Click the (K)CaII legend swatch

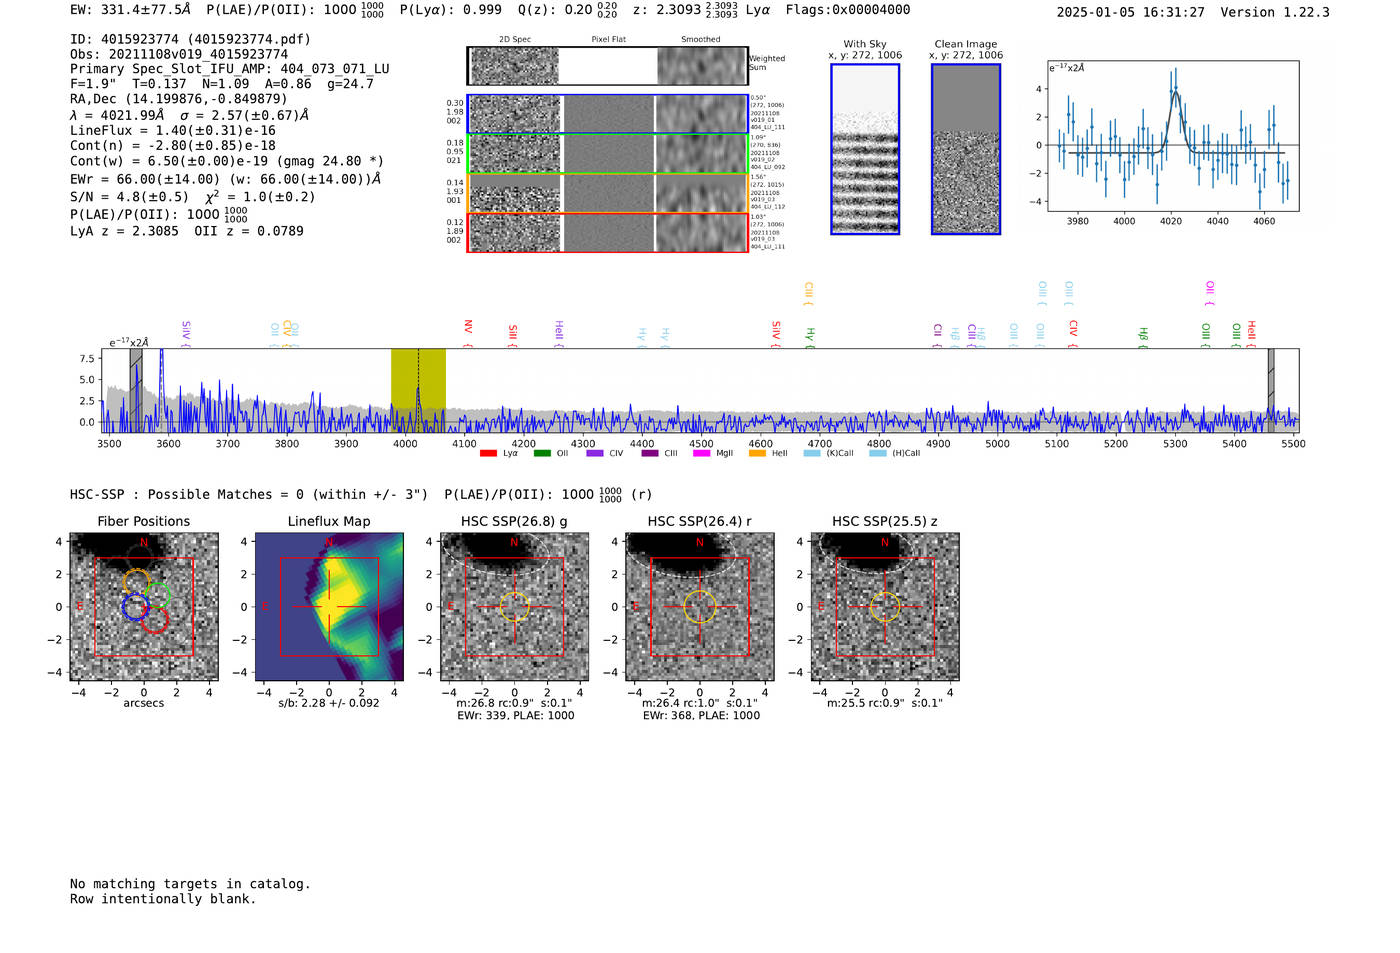coord(812,454)
